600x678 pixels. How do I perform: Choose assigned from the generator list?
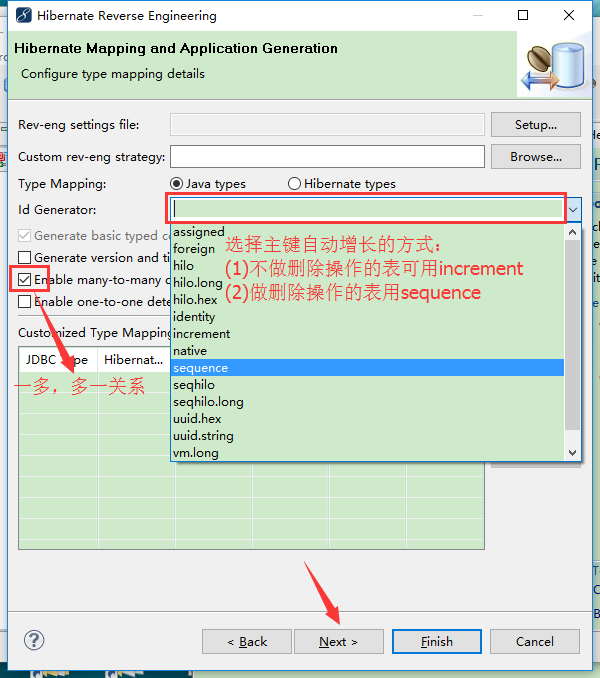367,232
